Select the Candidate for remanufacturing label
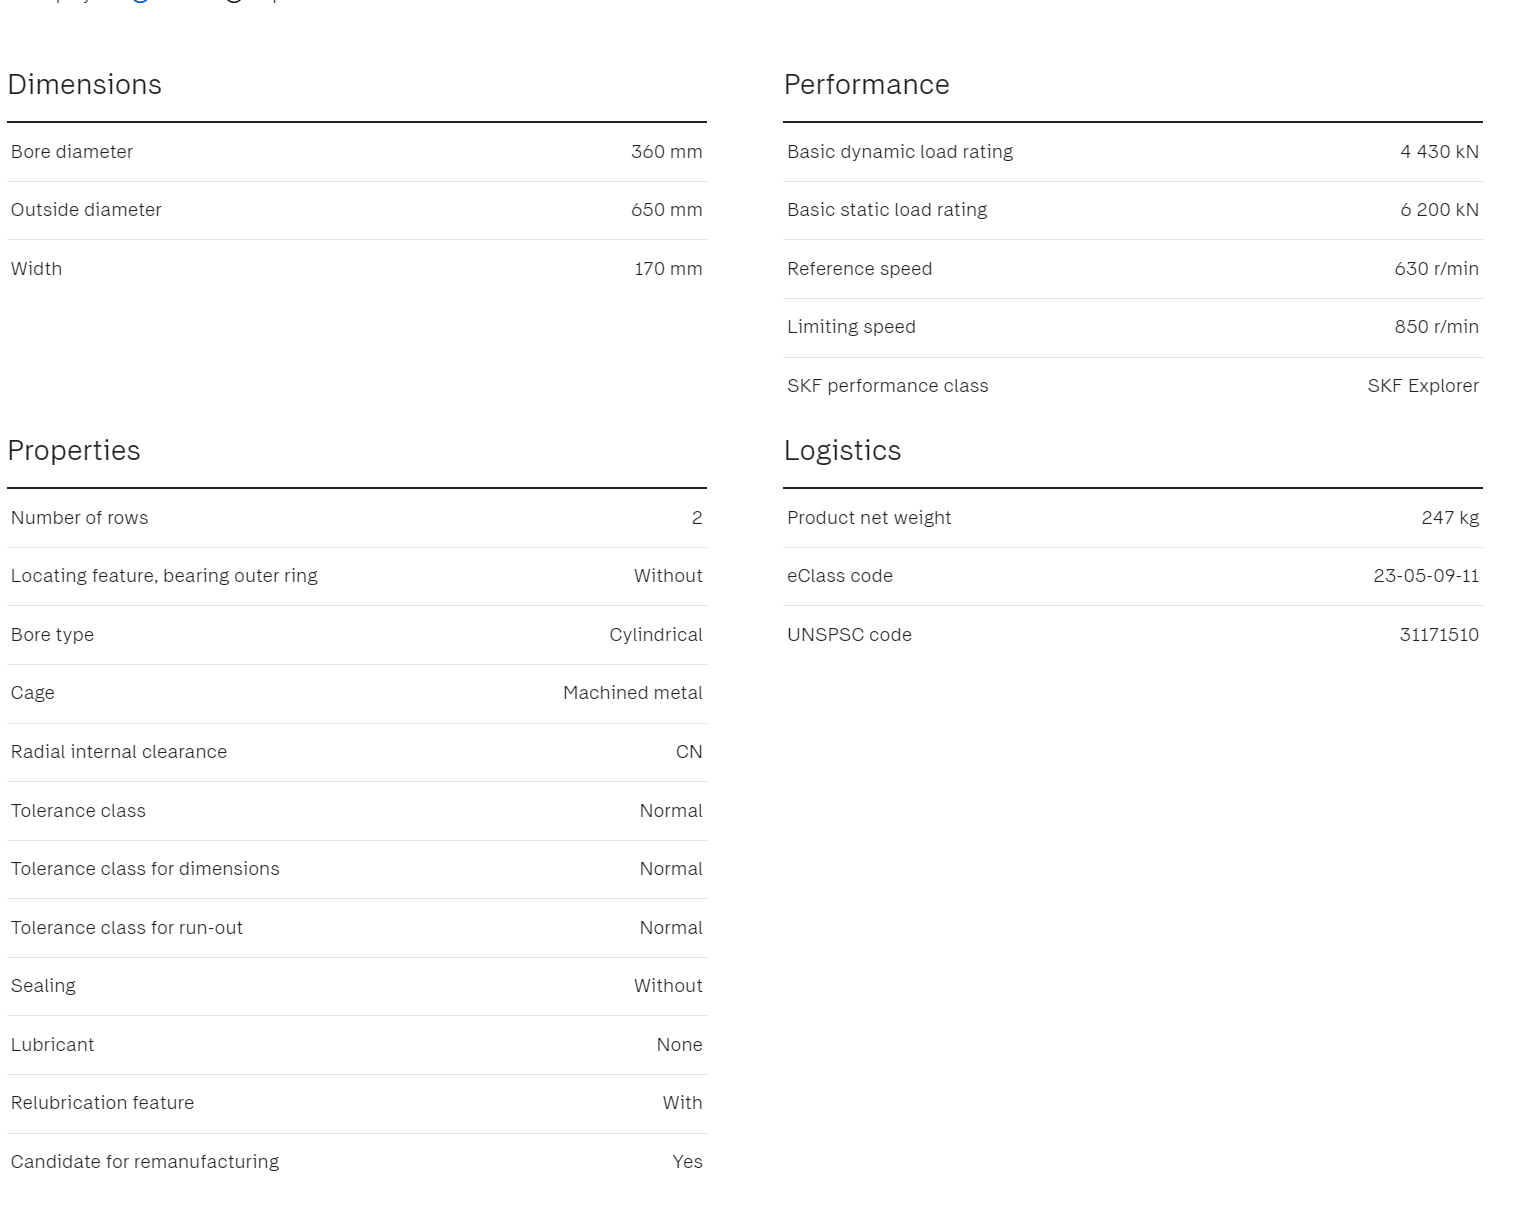This screenshot has height=1221, width=1514. pos(145,1162)
